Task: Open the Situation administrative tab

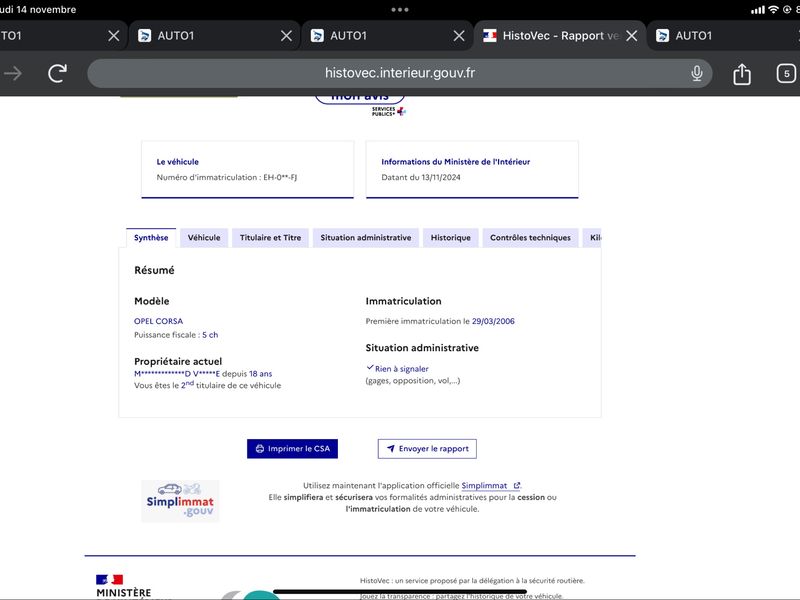Action: [x=366, y=238]
